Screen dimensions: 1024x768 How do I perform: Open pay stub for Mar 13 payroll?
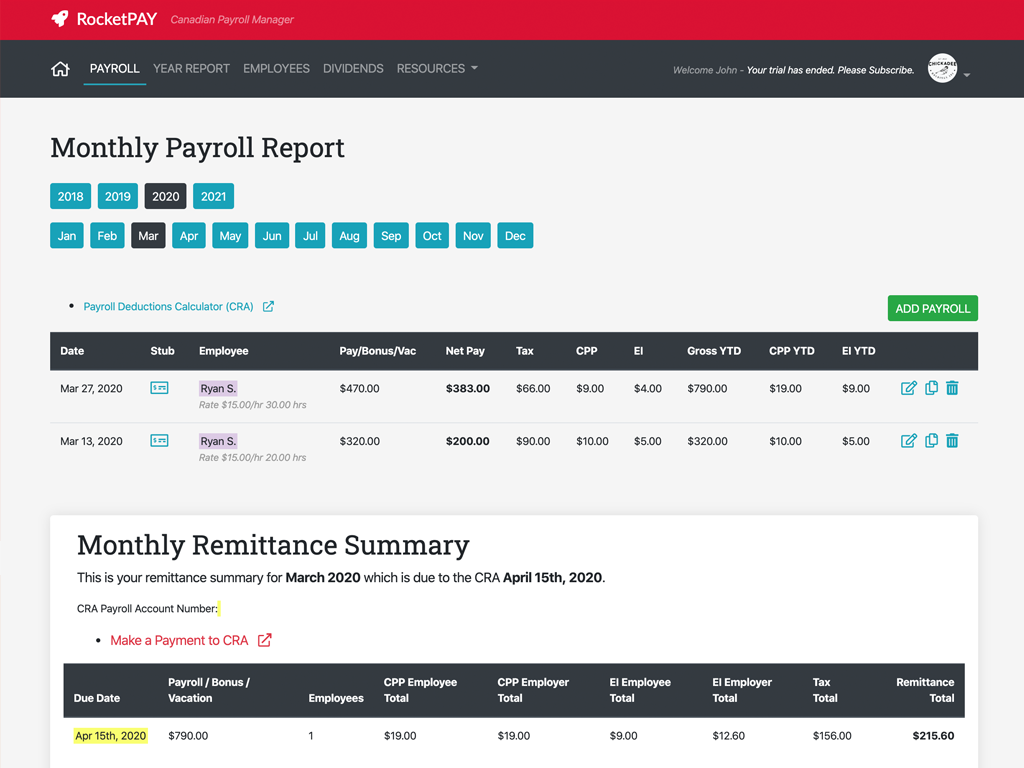coord(159,440)
